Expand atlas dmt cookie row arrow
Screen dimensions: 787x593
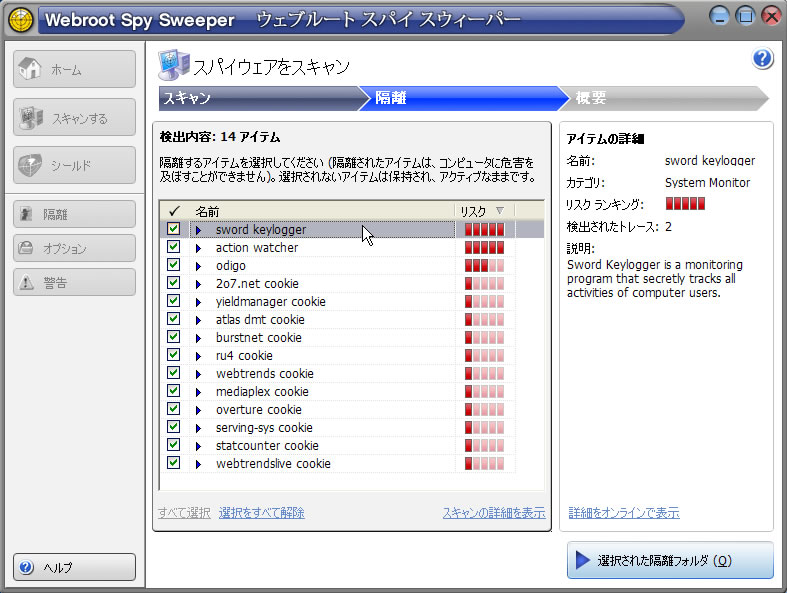[x=198, y=320]
